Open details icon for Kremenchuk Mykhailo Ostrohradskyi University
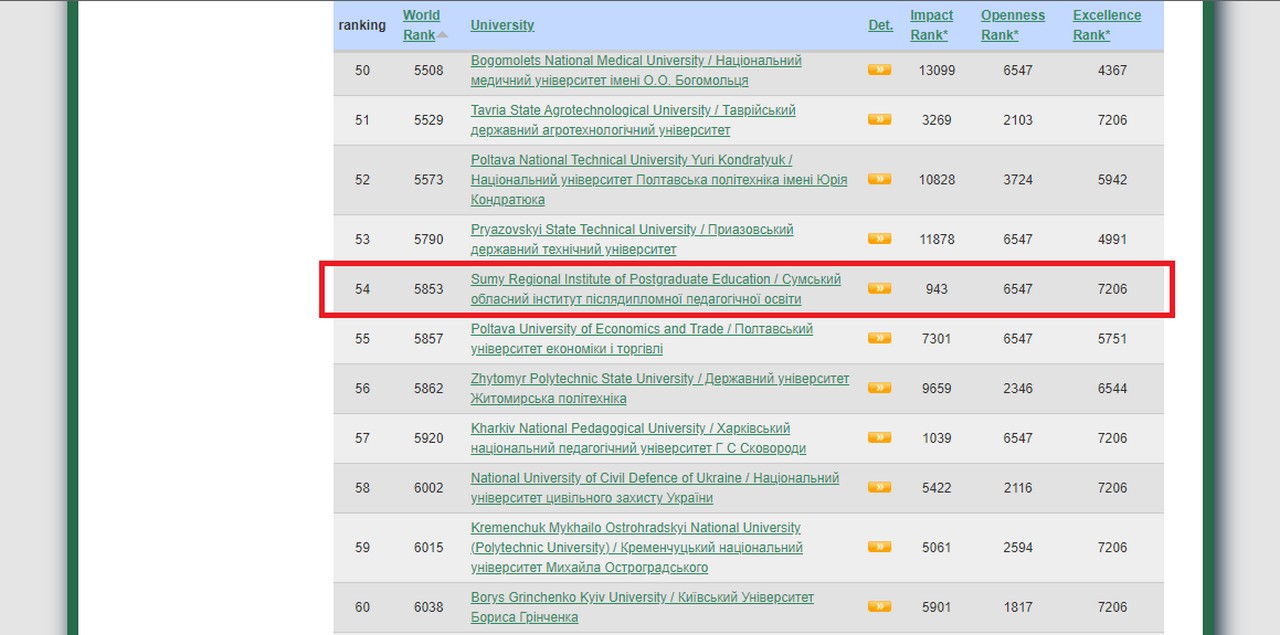 [x=879, y=547]
